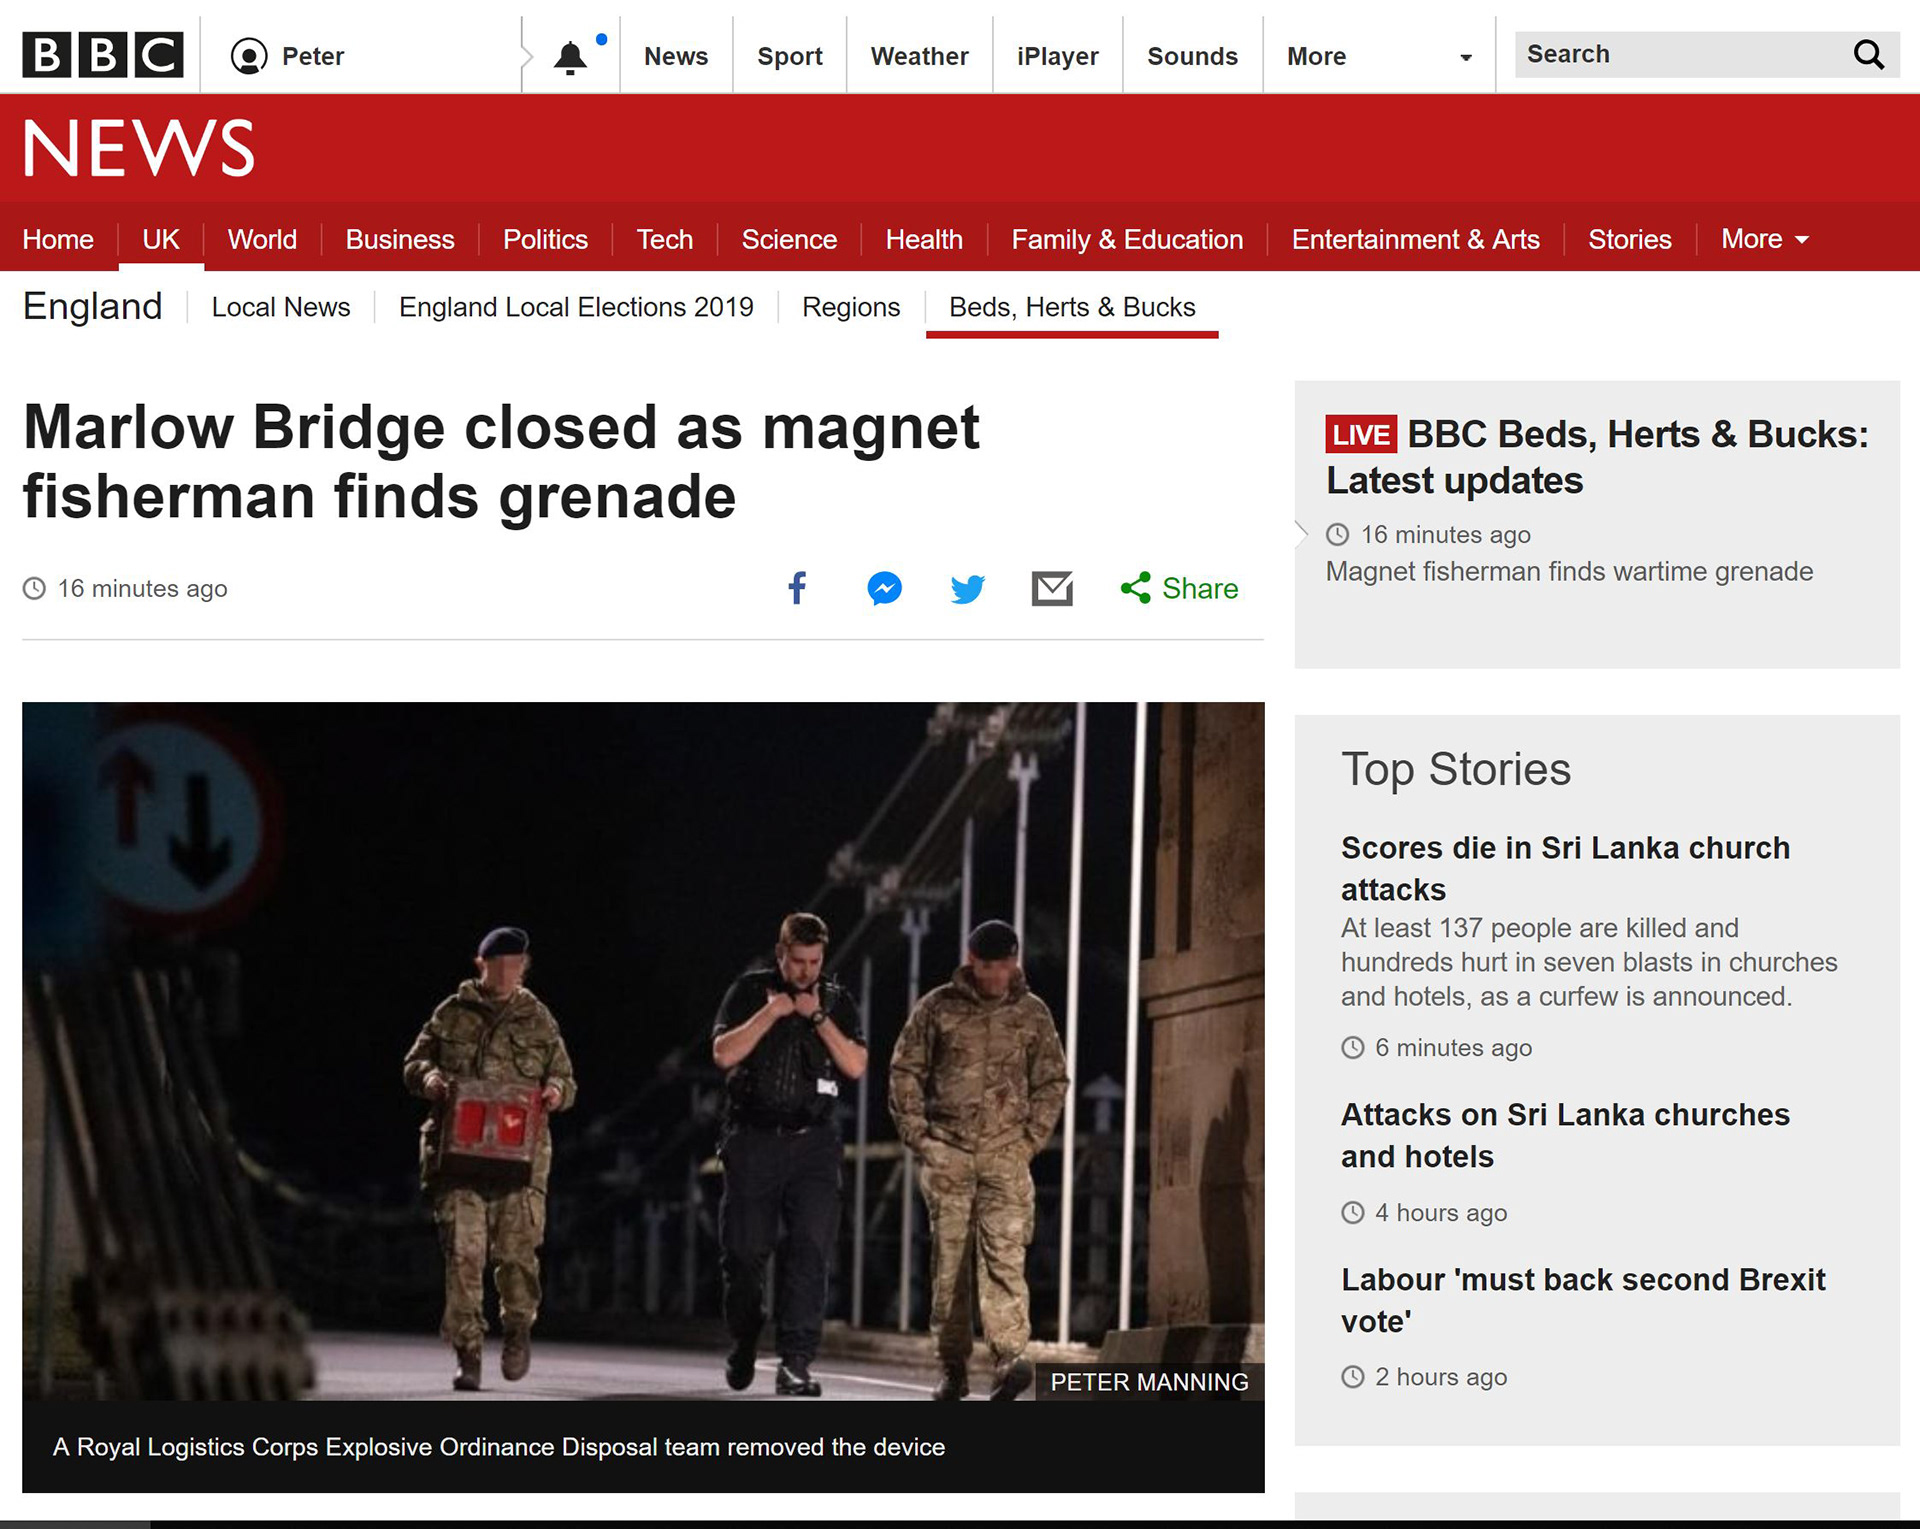Open live BBC Beds, Herts & Bucks updates
Viewport: 1920px width, 1529px height.
coord(1597,457)
